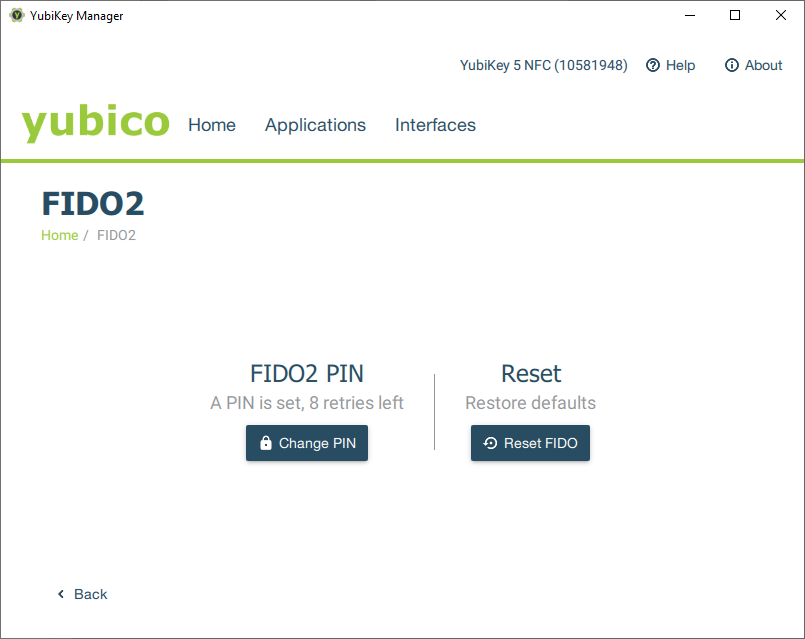Open the Interfaces menu
Screen dimensions: 805x639
coord(435,125)
